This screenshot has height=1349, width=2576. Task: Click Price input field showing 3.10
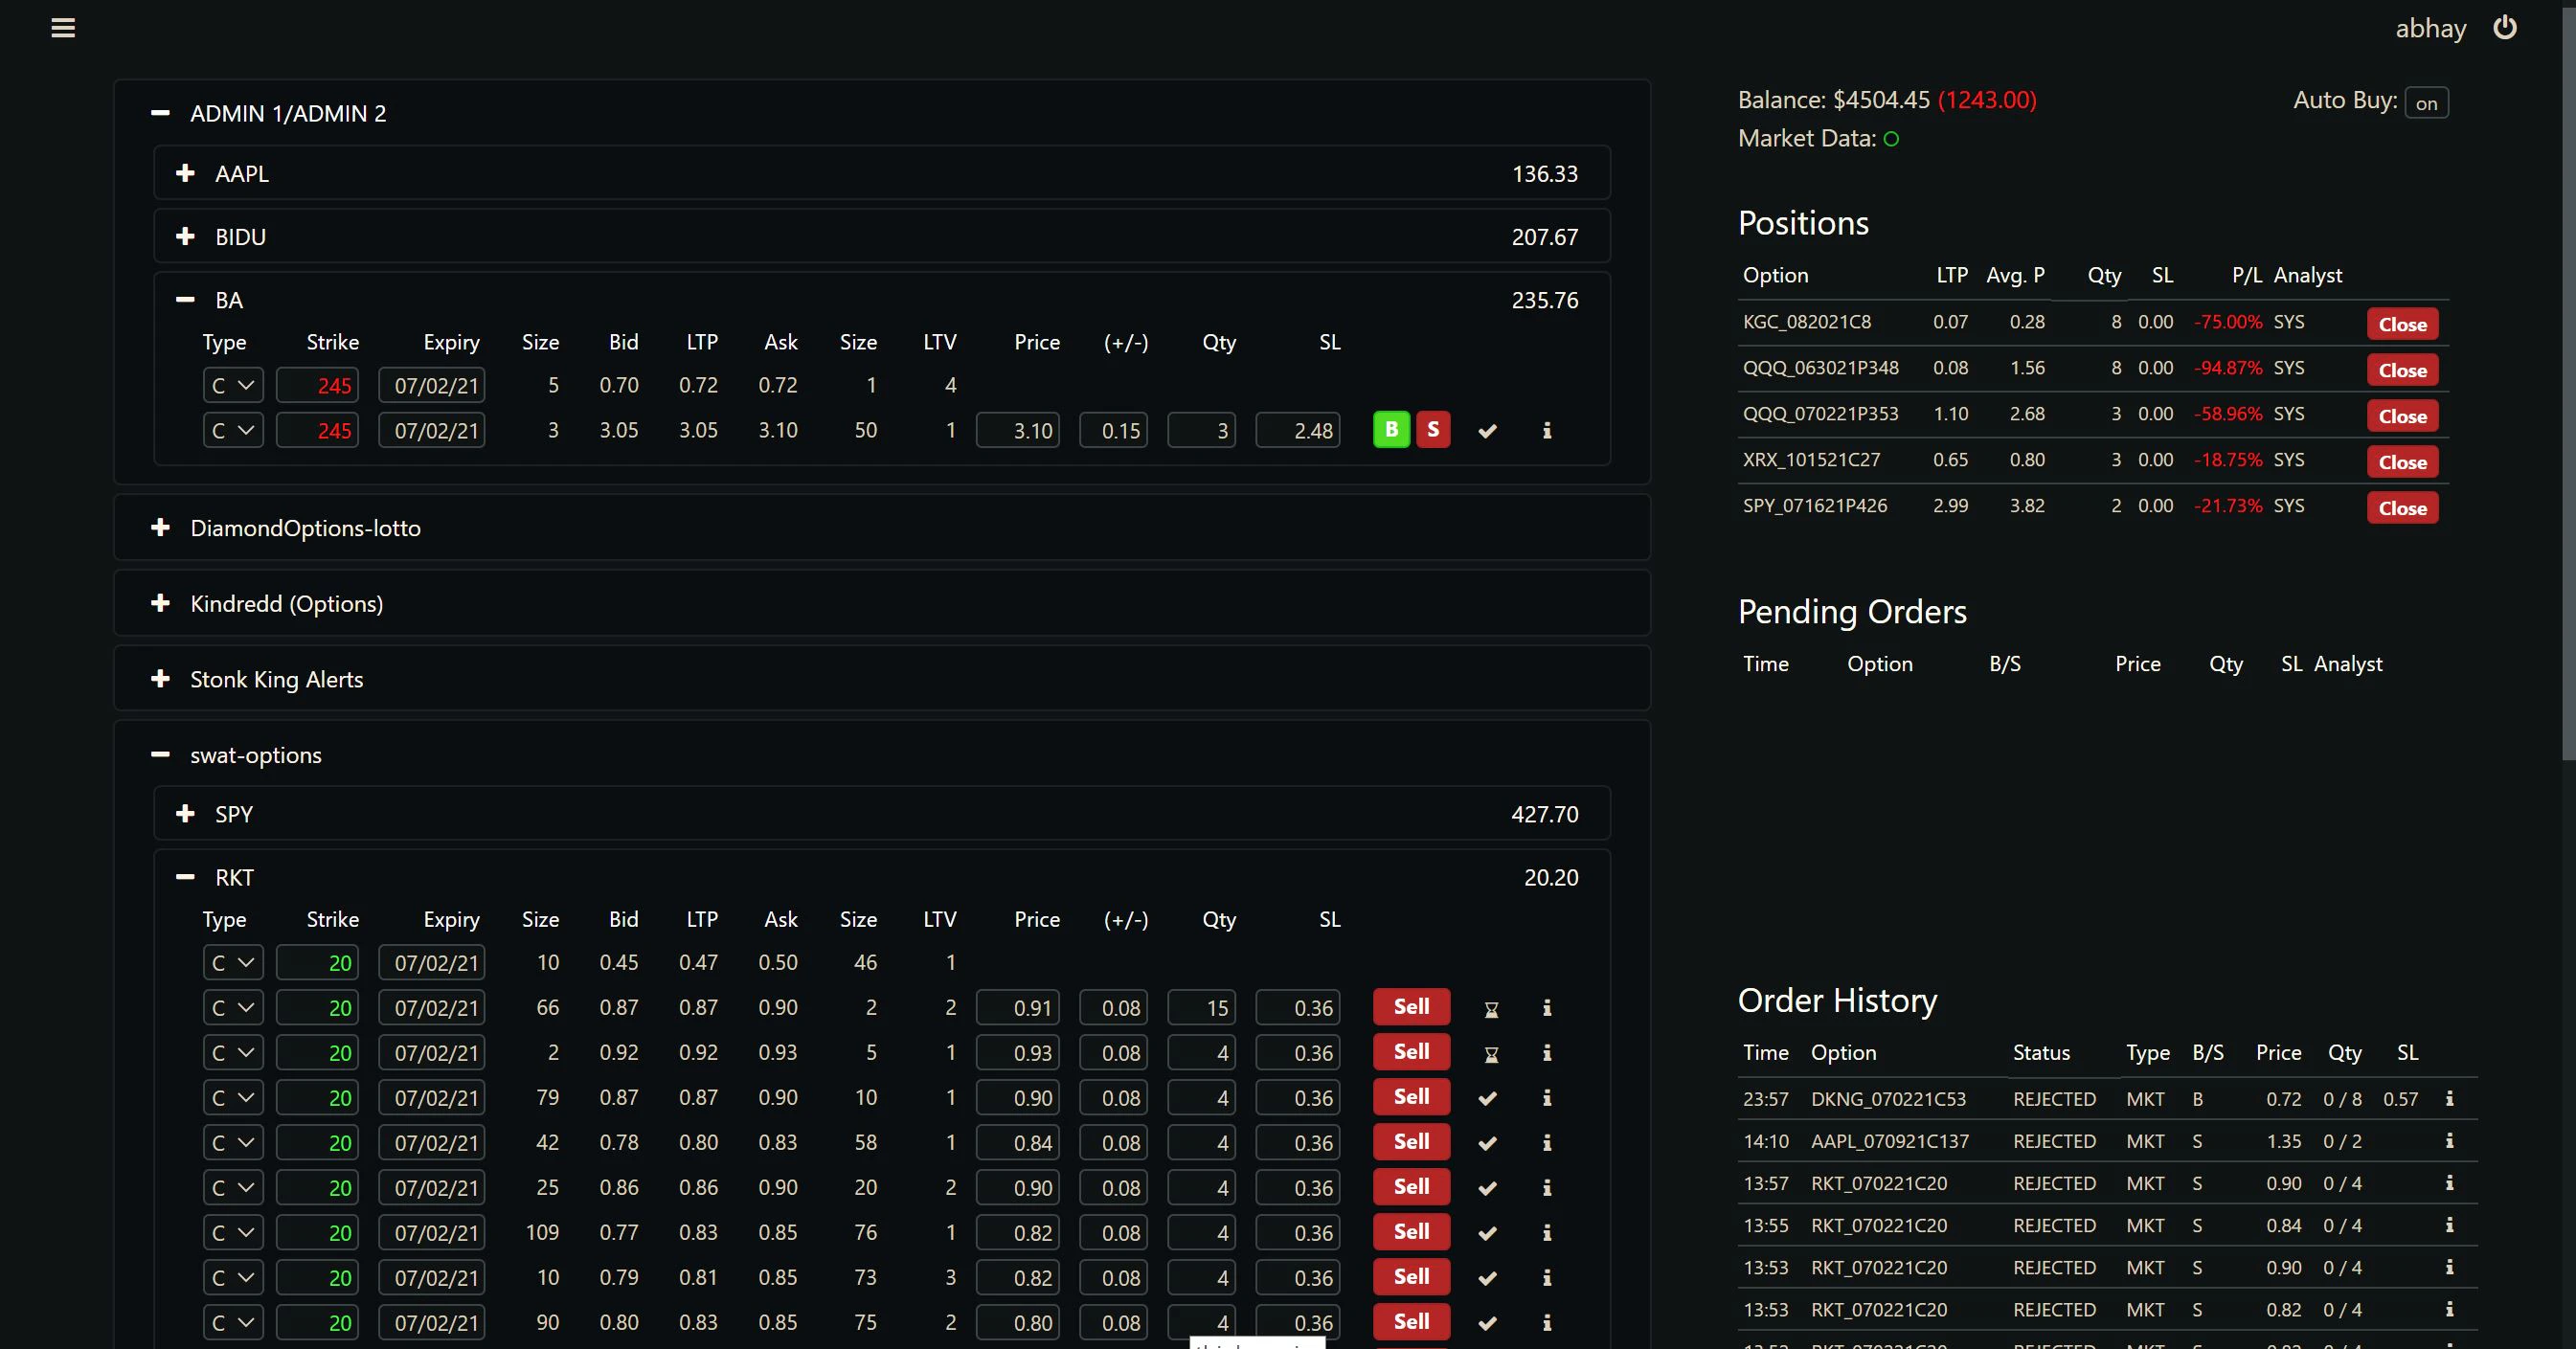click(1018, 431)
